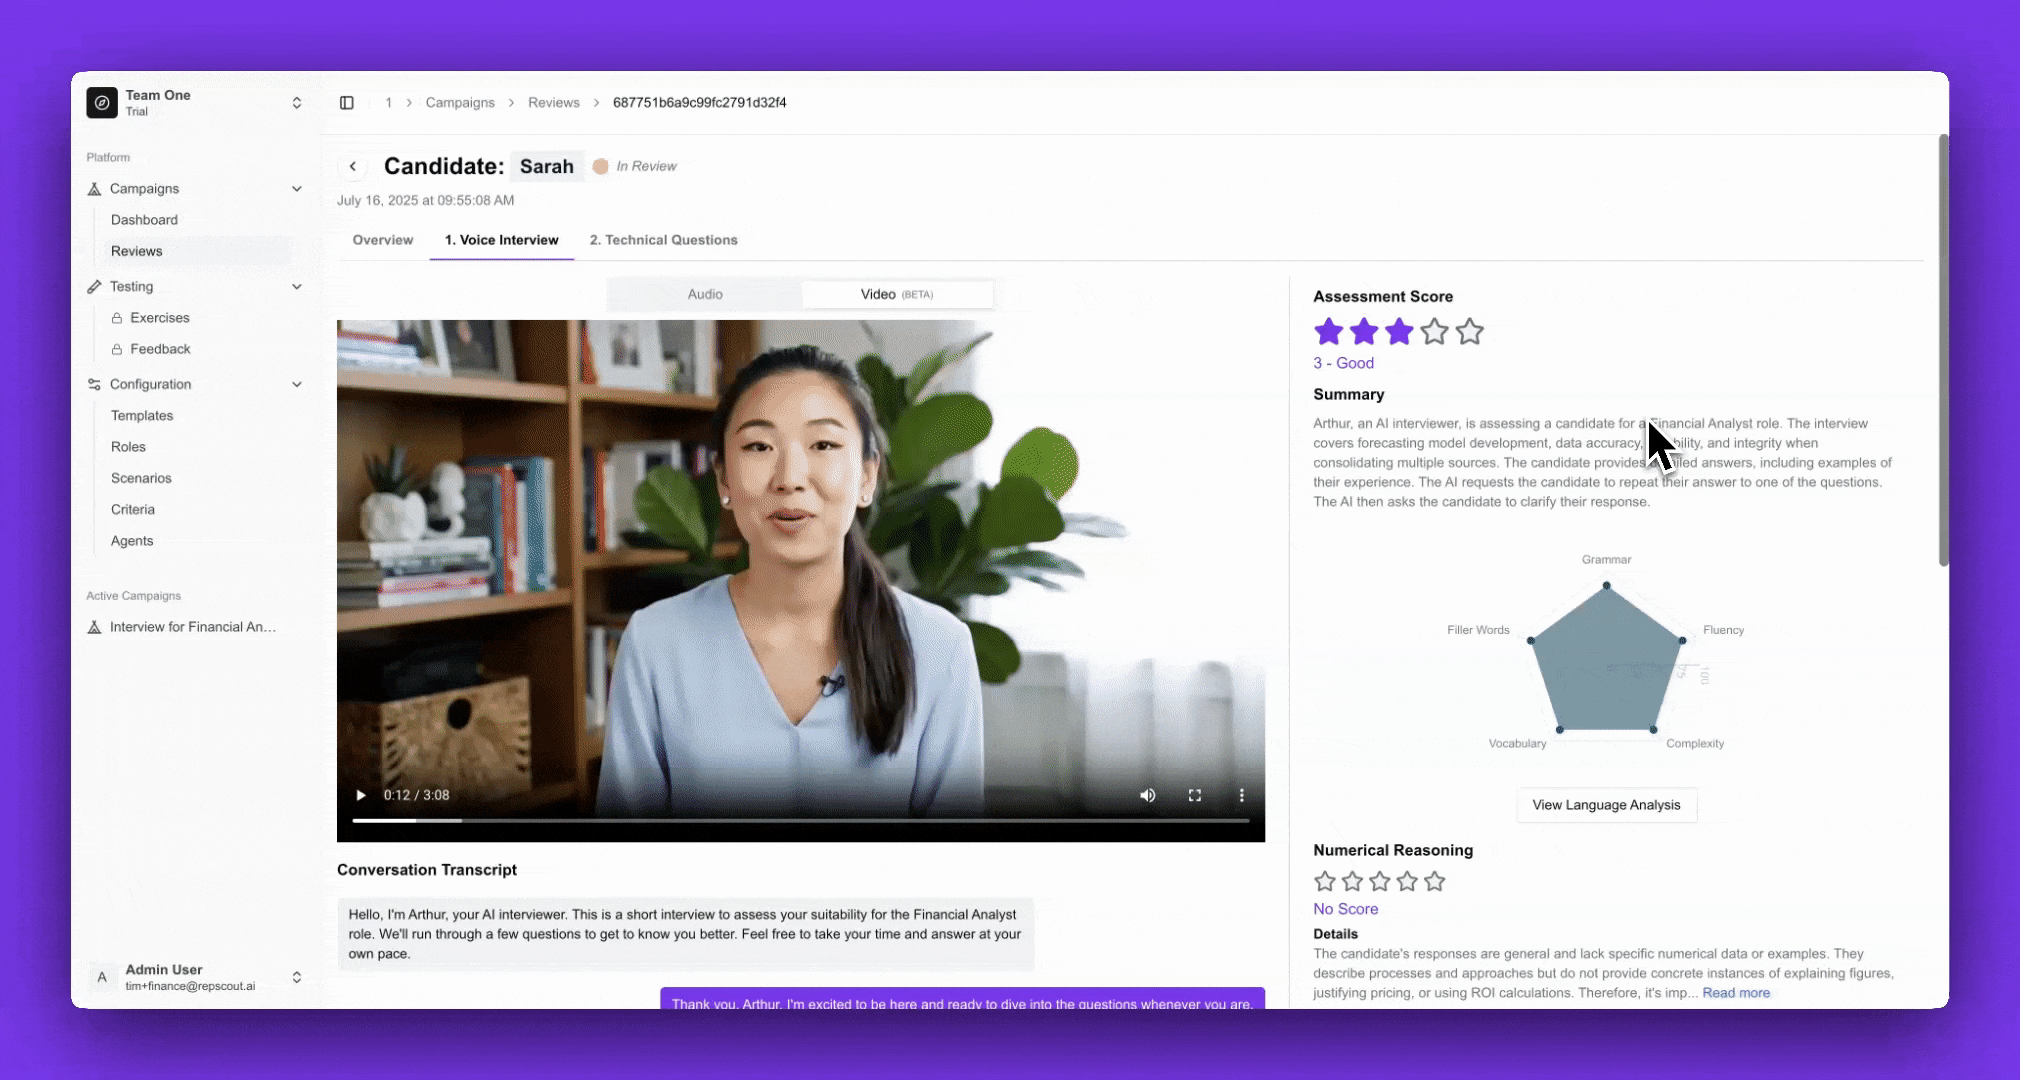The width and height of the screenshot is (2020, 1080).
Task: Click the Campaigns flask icon in sidebar
Action: (x=94, y=189)
